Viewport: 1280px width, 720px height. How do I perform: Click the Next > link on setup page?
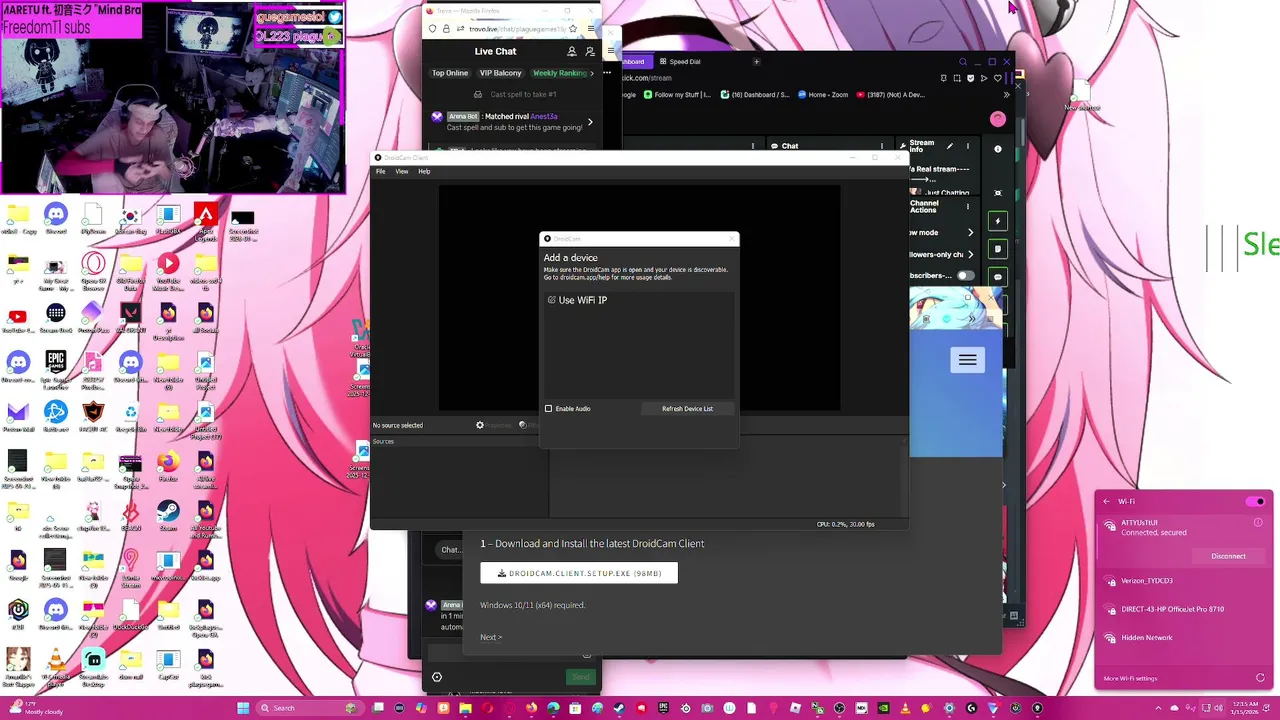point(491,637)
